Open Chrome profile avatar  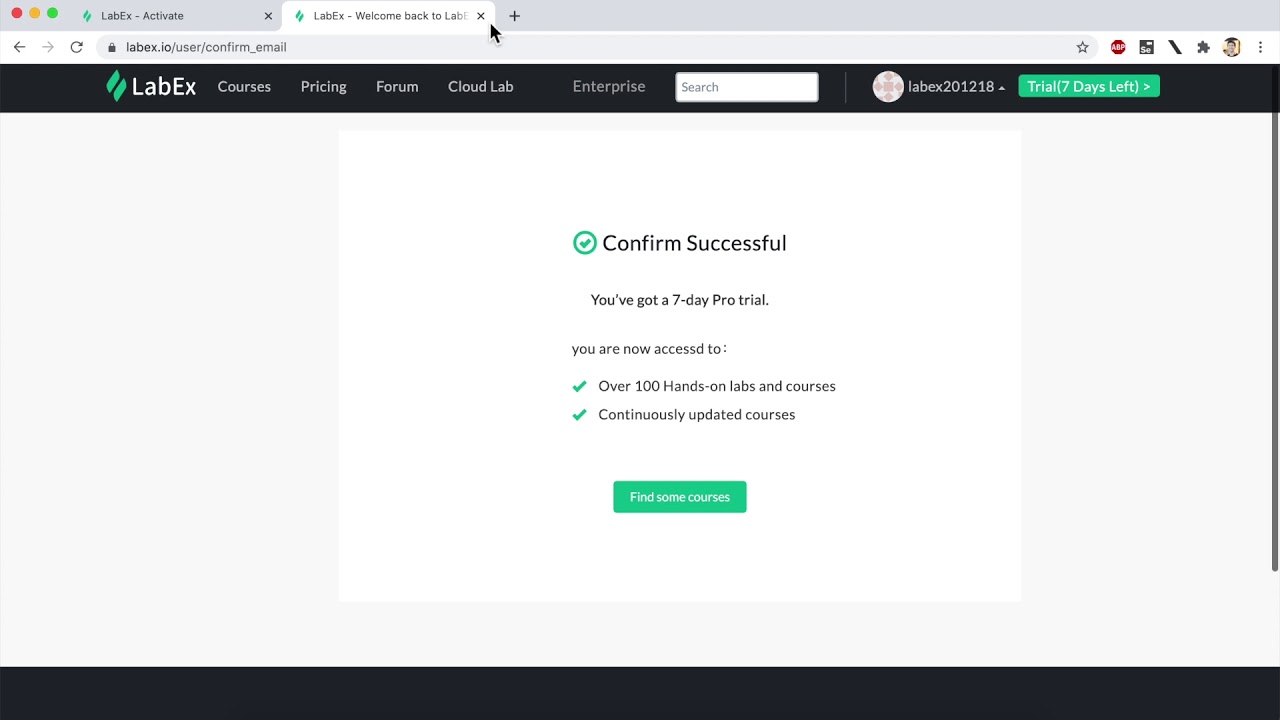click(1232, 47)
